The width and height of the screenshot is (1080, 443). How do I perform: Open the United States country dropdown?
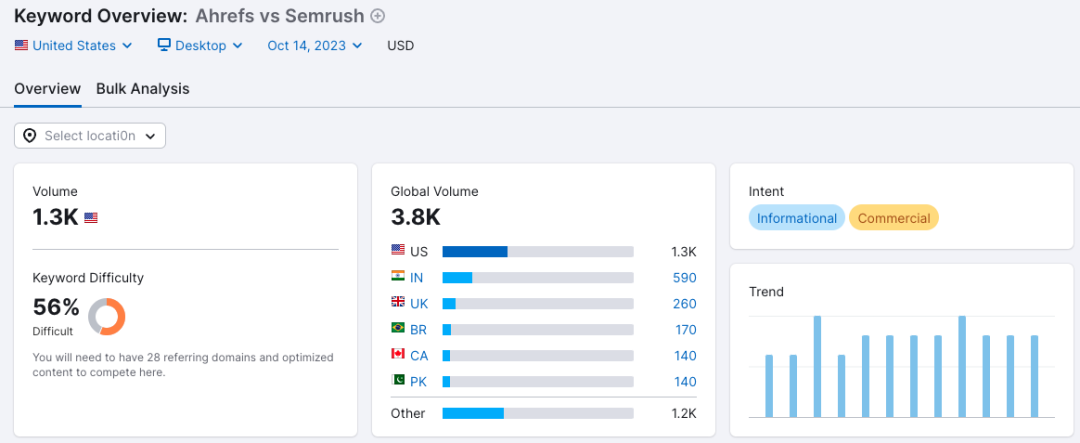click(73, 45)
